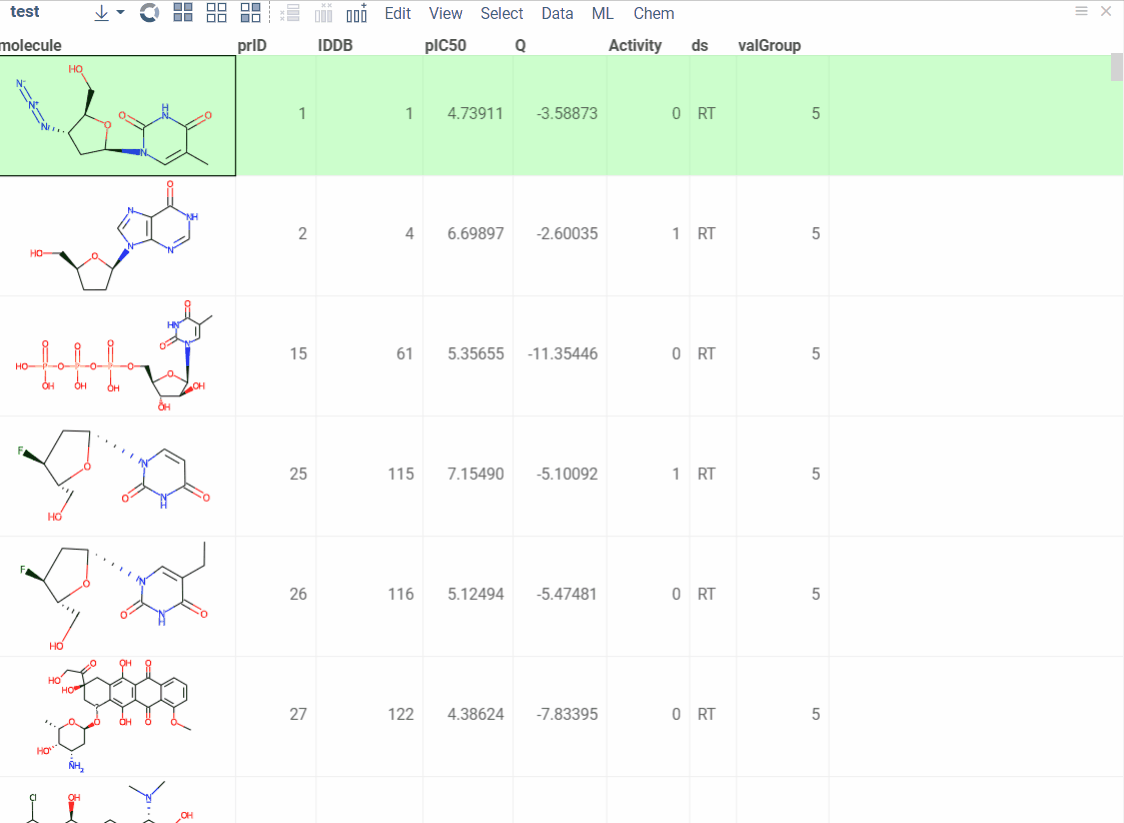Click Q cell -5.10092
Viewport: 1124px width, 823px height.
click(x=566, y=474)
